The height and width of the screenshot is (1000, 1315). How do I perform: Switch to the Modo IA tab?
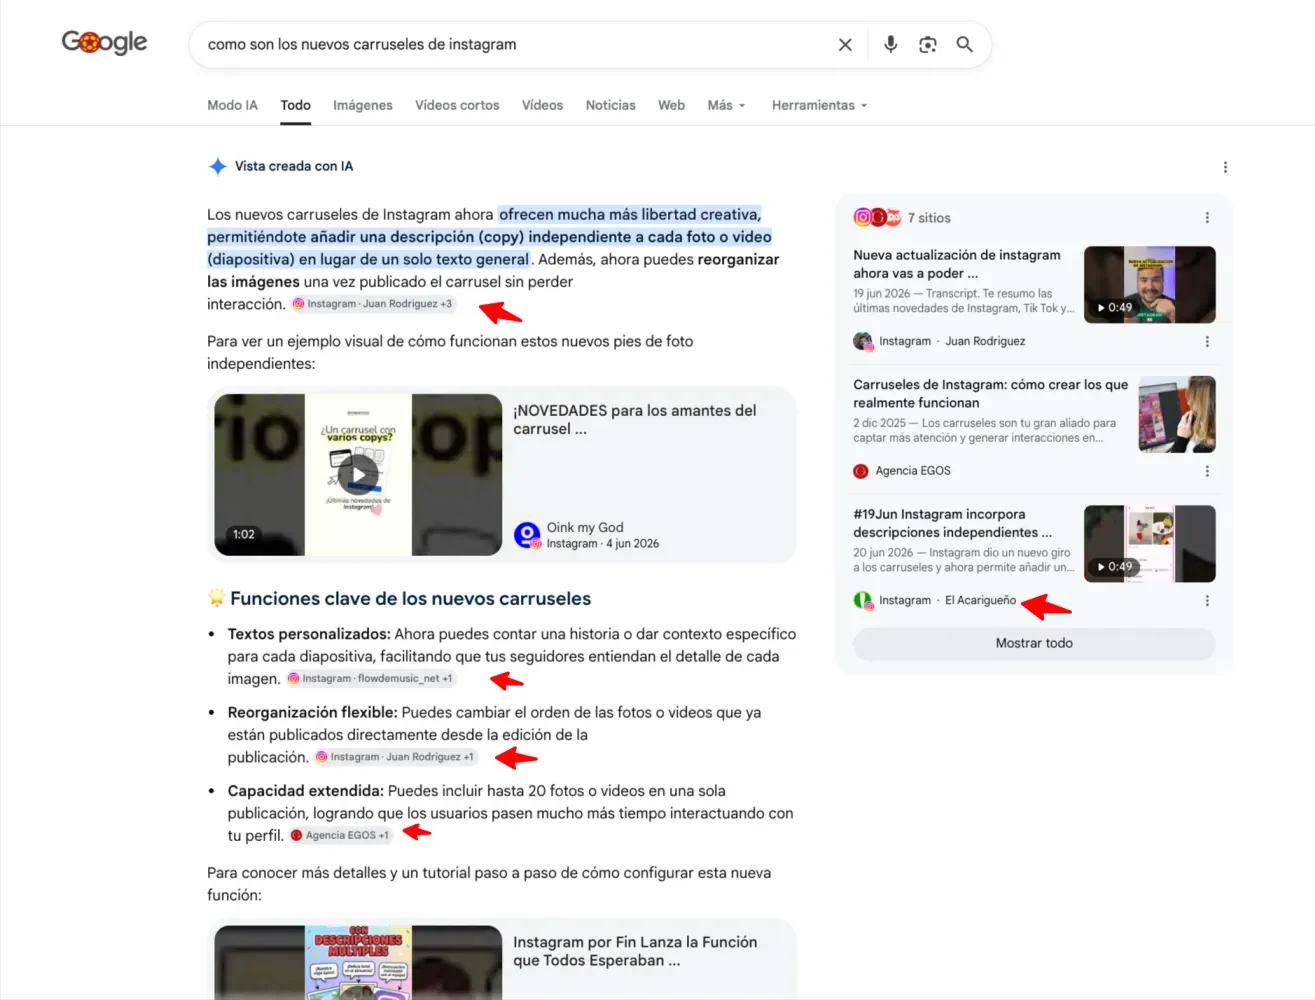tap(232, 105)
